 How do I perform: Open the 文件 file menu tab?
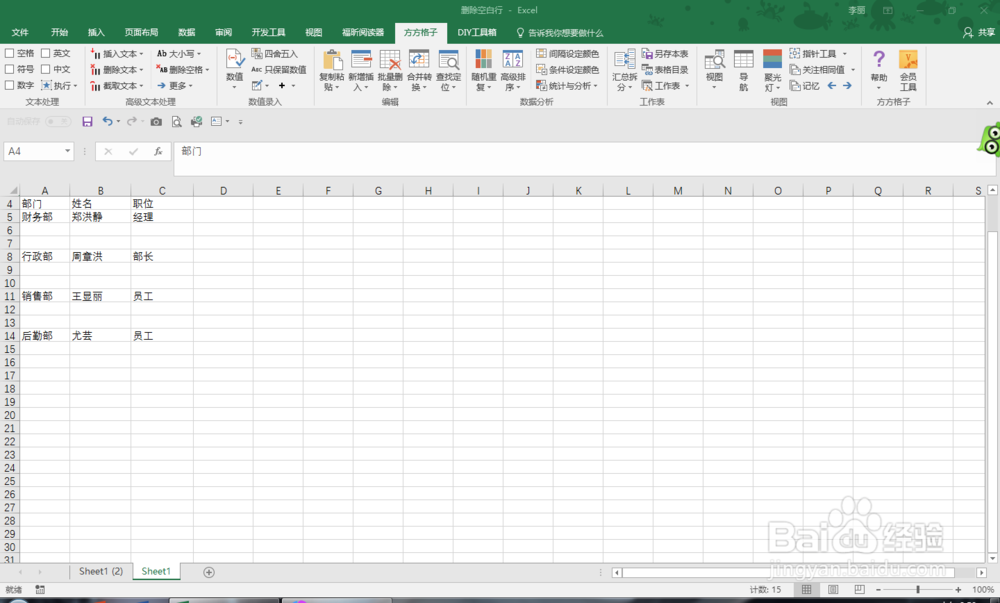tap(20, 33)
